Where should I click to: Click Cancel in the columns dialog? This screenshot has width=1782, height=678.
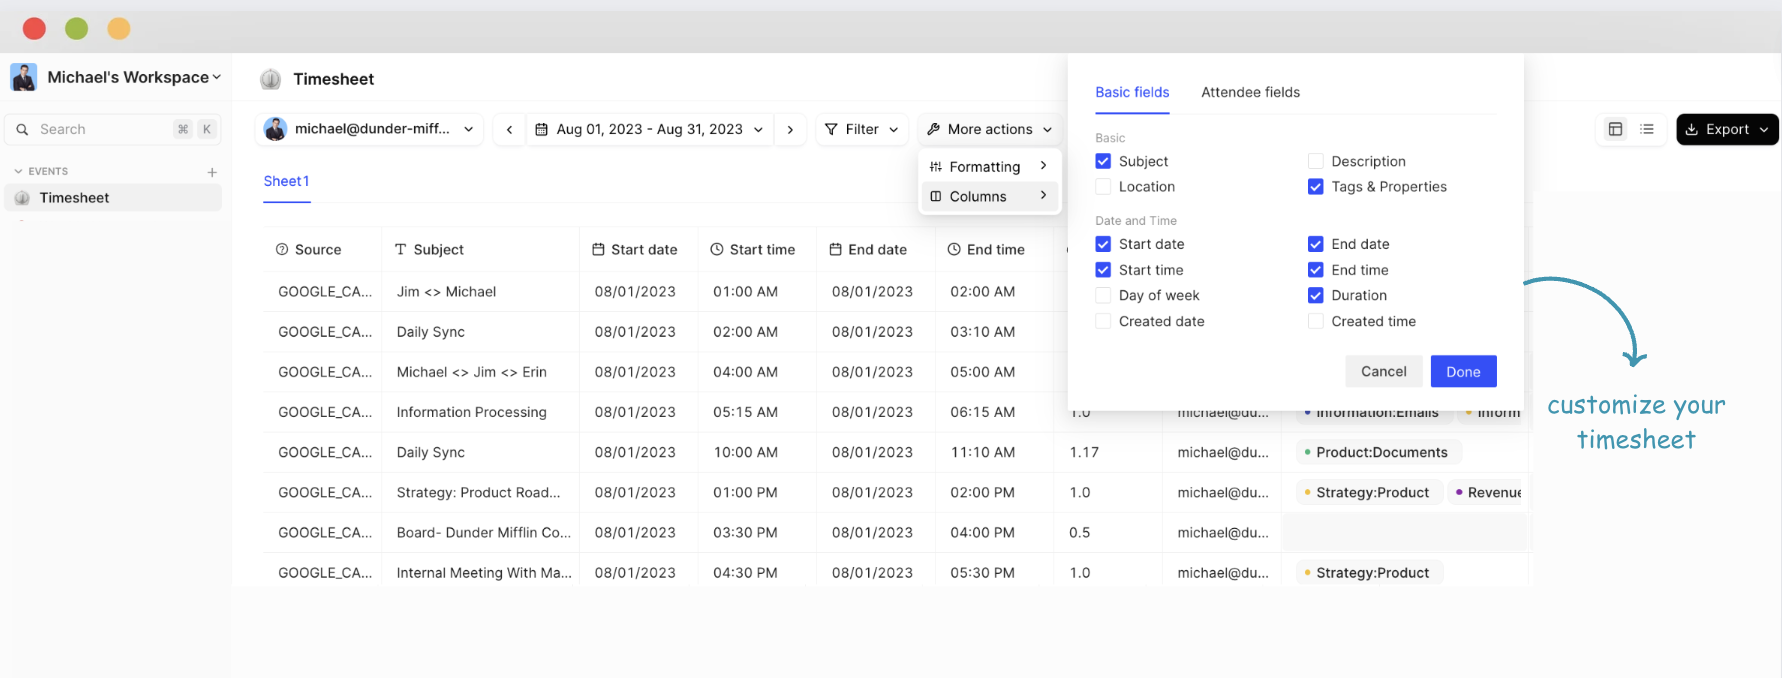[x=1383, y=371]
